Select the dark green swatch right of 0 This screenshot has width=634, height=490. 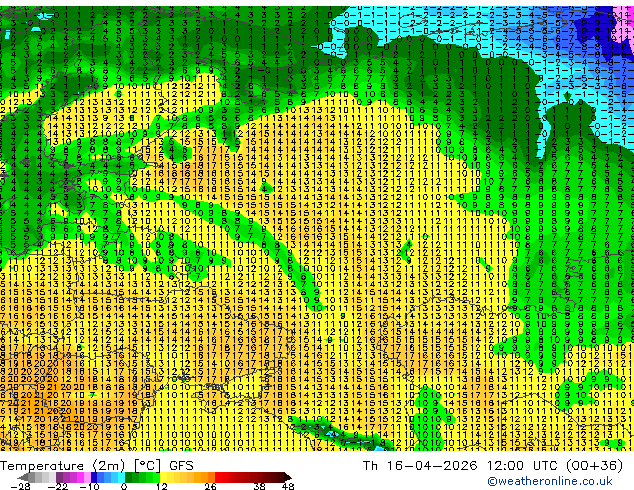click(129, 477)
